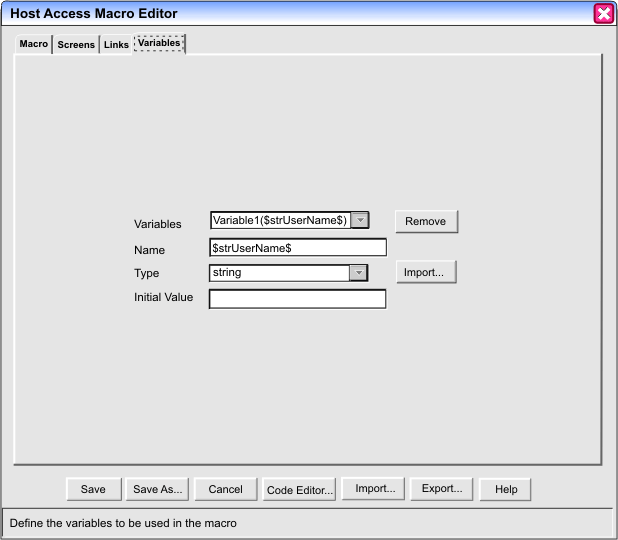Click the 'Host Access Macro Editor' title
This screenshot has height=540, width=618.
pyautogui.click(x=94, y=13)
